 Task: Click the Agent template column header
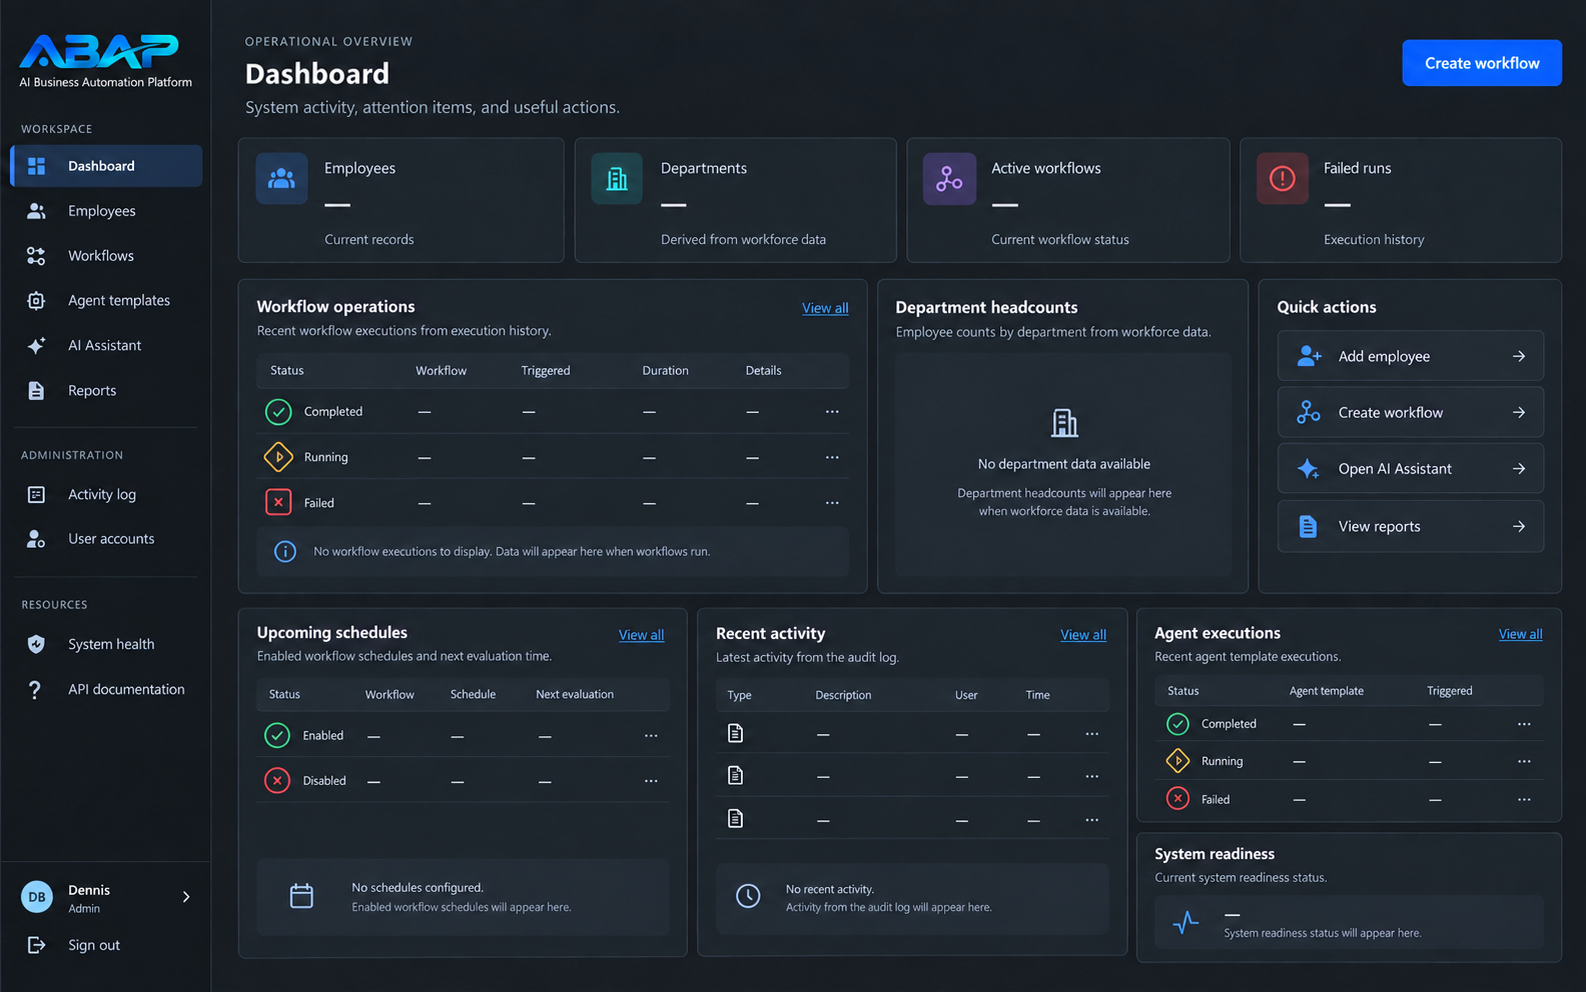tap(1326, 691)
